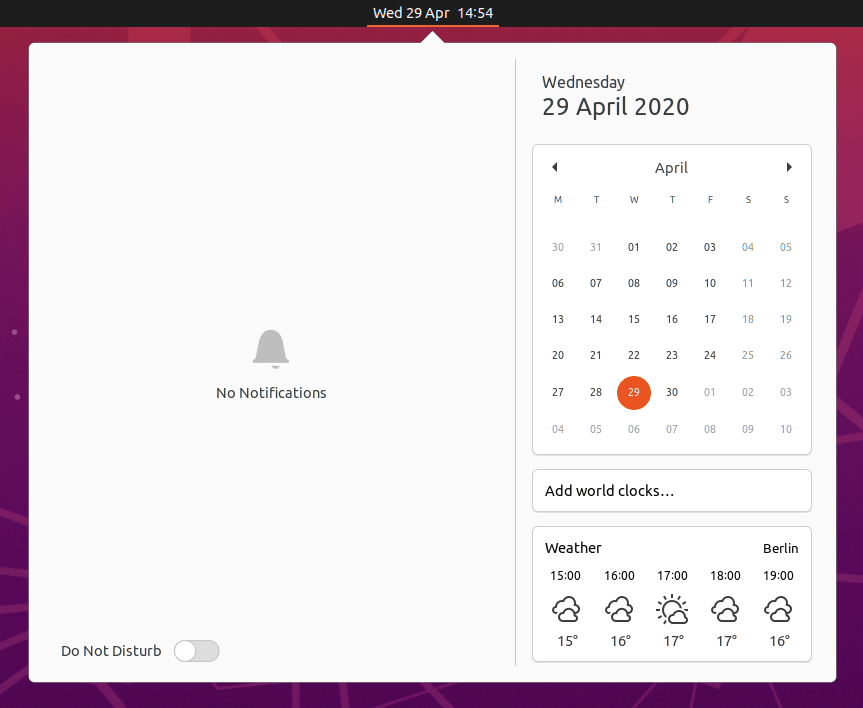Select April 15 in the calendar
863x708 pixels.
point(634,319)
